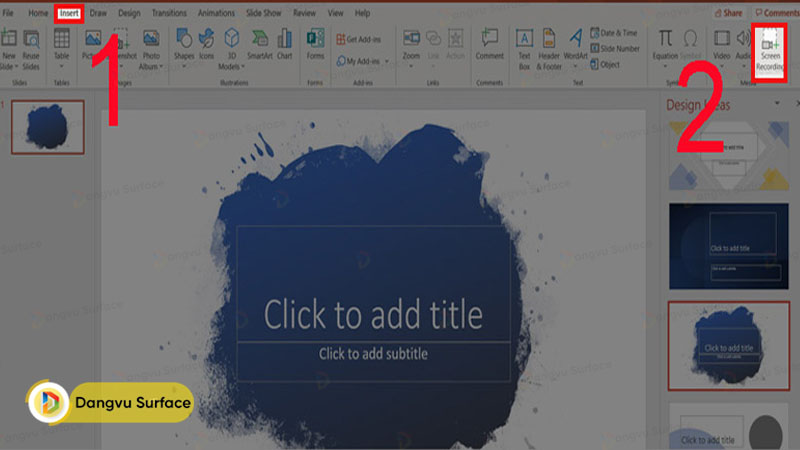Insert Forms
The width and height of the screenshot is (800, 450).
tap(315, 45)
